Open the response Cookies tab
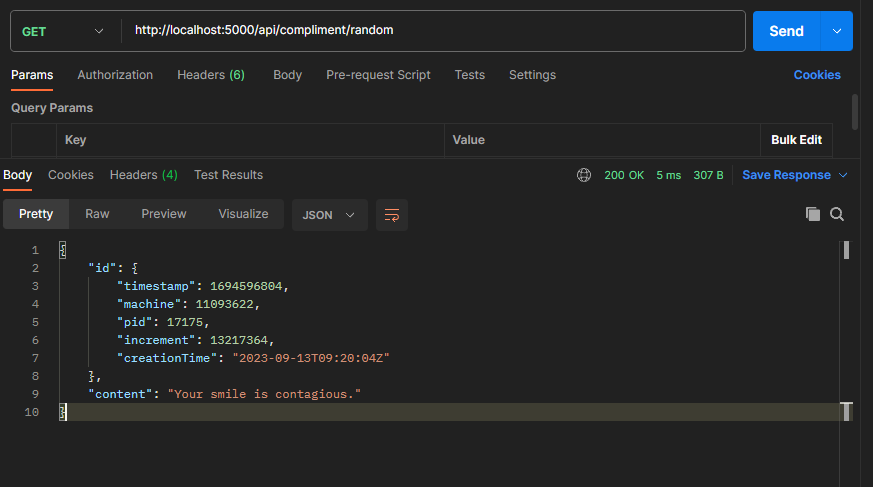 (71, 175)
